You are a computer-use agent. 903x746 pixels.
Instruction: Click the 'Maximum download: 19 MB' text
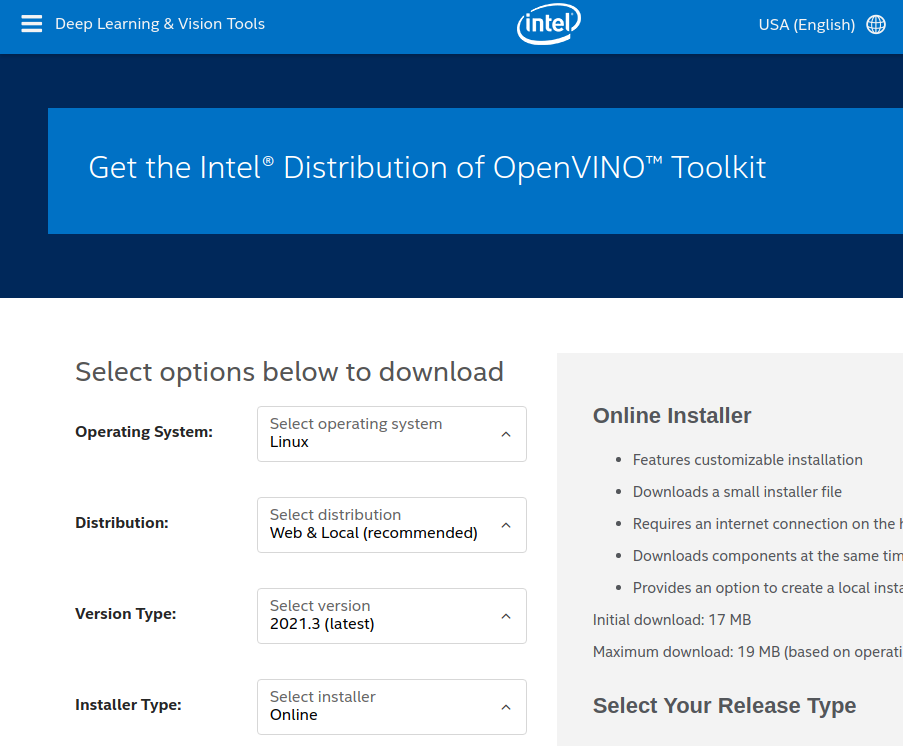(748, 652)
